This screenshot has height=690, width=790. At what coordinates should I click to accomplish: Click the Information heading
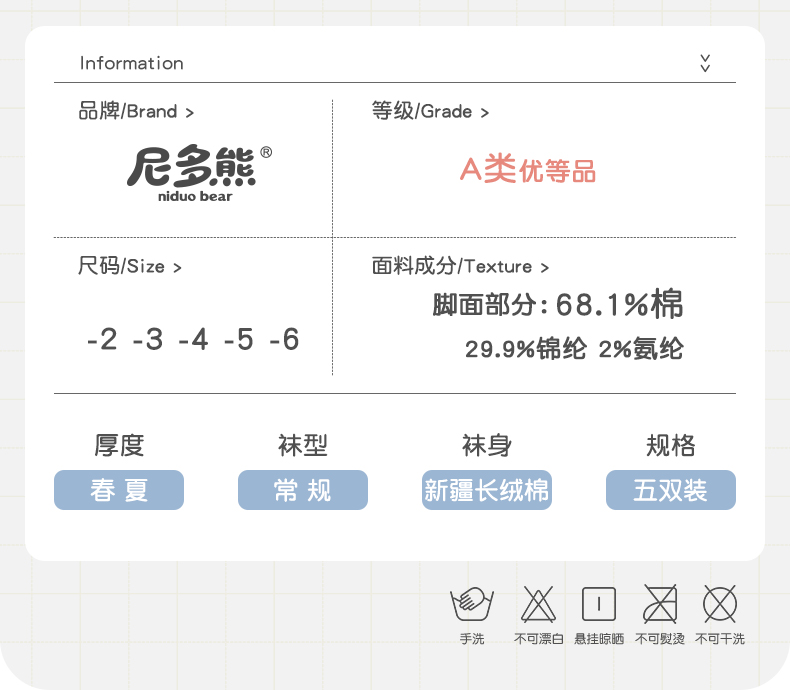click(131, 63)
